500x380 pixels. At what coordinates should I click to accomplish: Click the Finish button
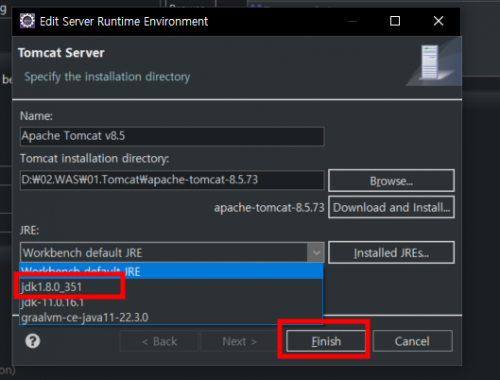[x=326, y=341]
